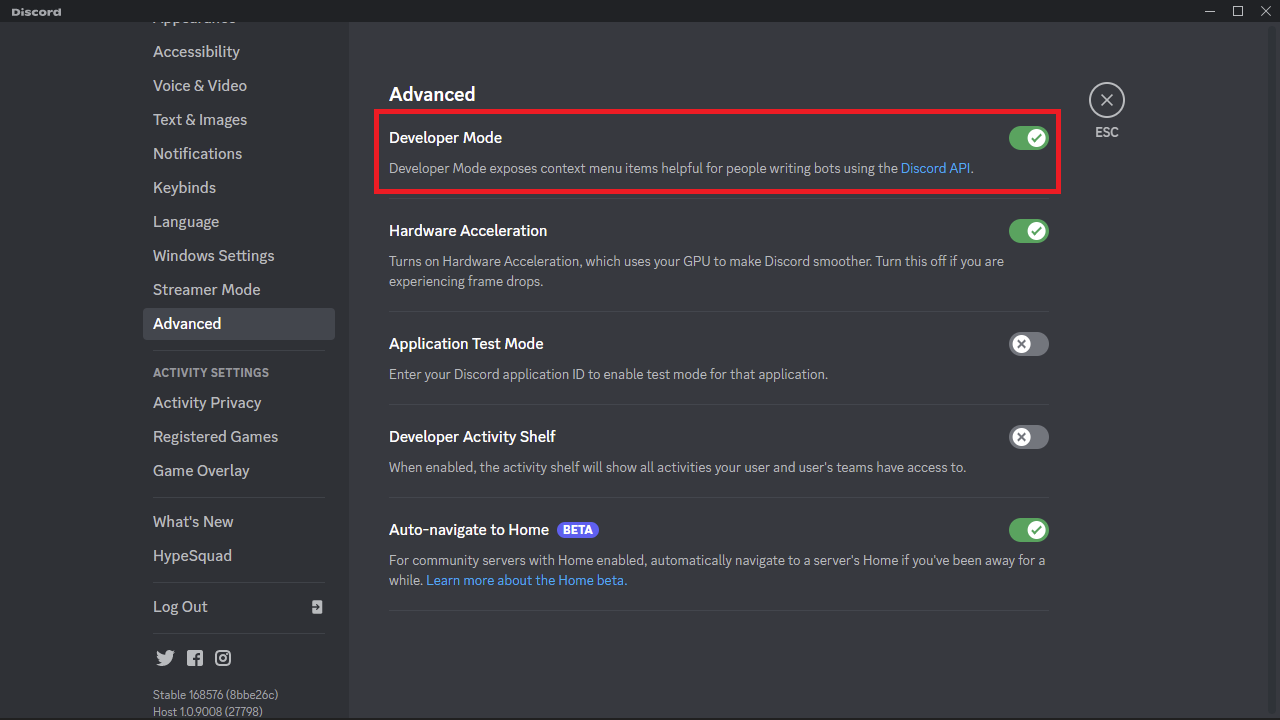Select the Keybinds settings item
The image size is (1280, 720).
(x=238, y=188)
